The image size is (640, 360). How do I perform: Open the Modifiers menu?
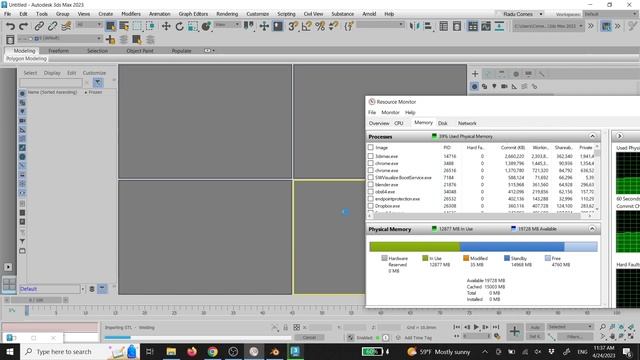click(131, 14)
